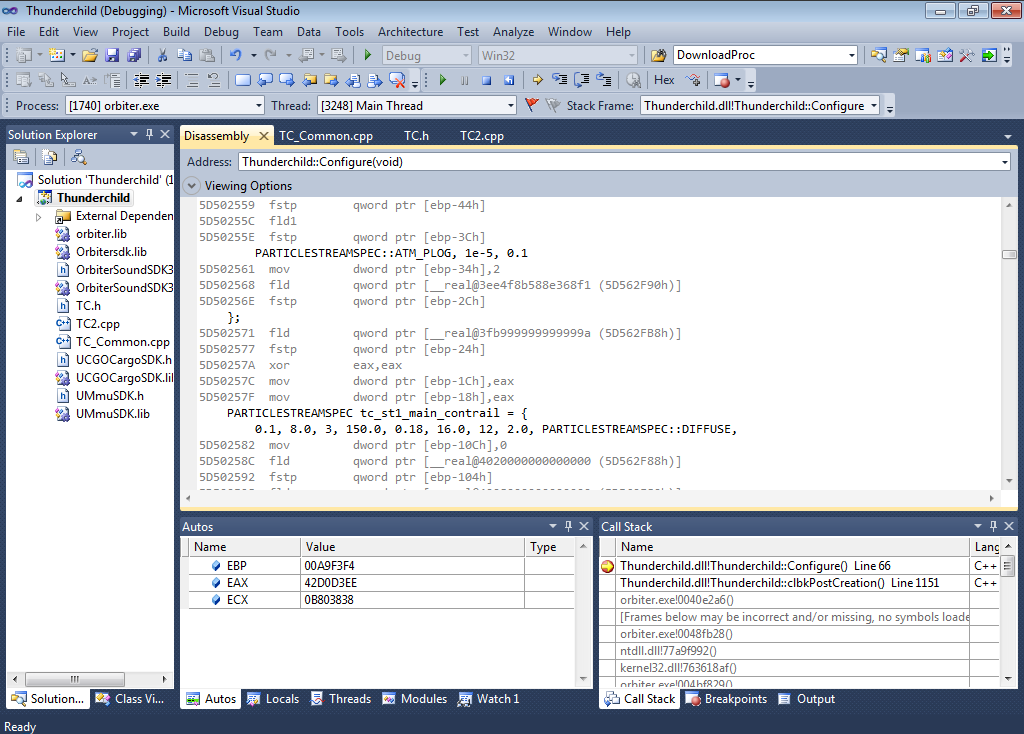Go to the next bookmark icon
This screenshot has width=1024, height=734.
coord(287,80)
